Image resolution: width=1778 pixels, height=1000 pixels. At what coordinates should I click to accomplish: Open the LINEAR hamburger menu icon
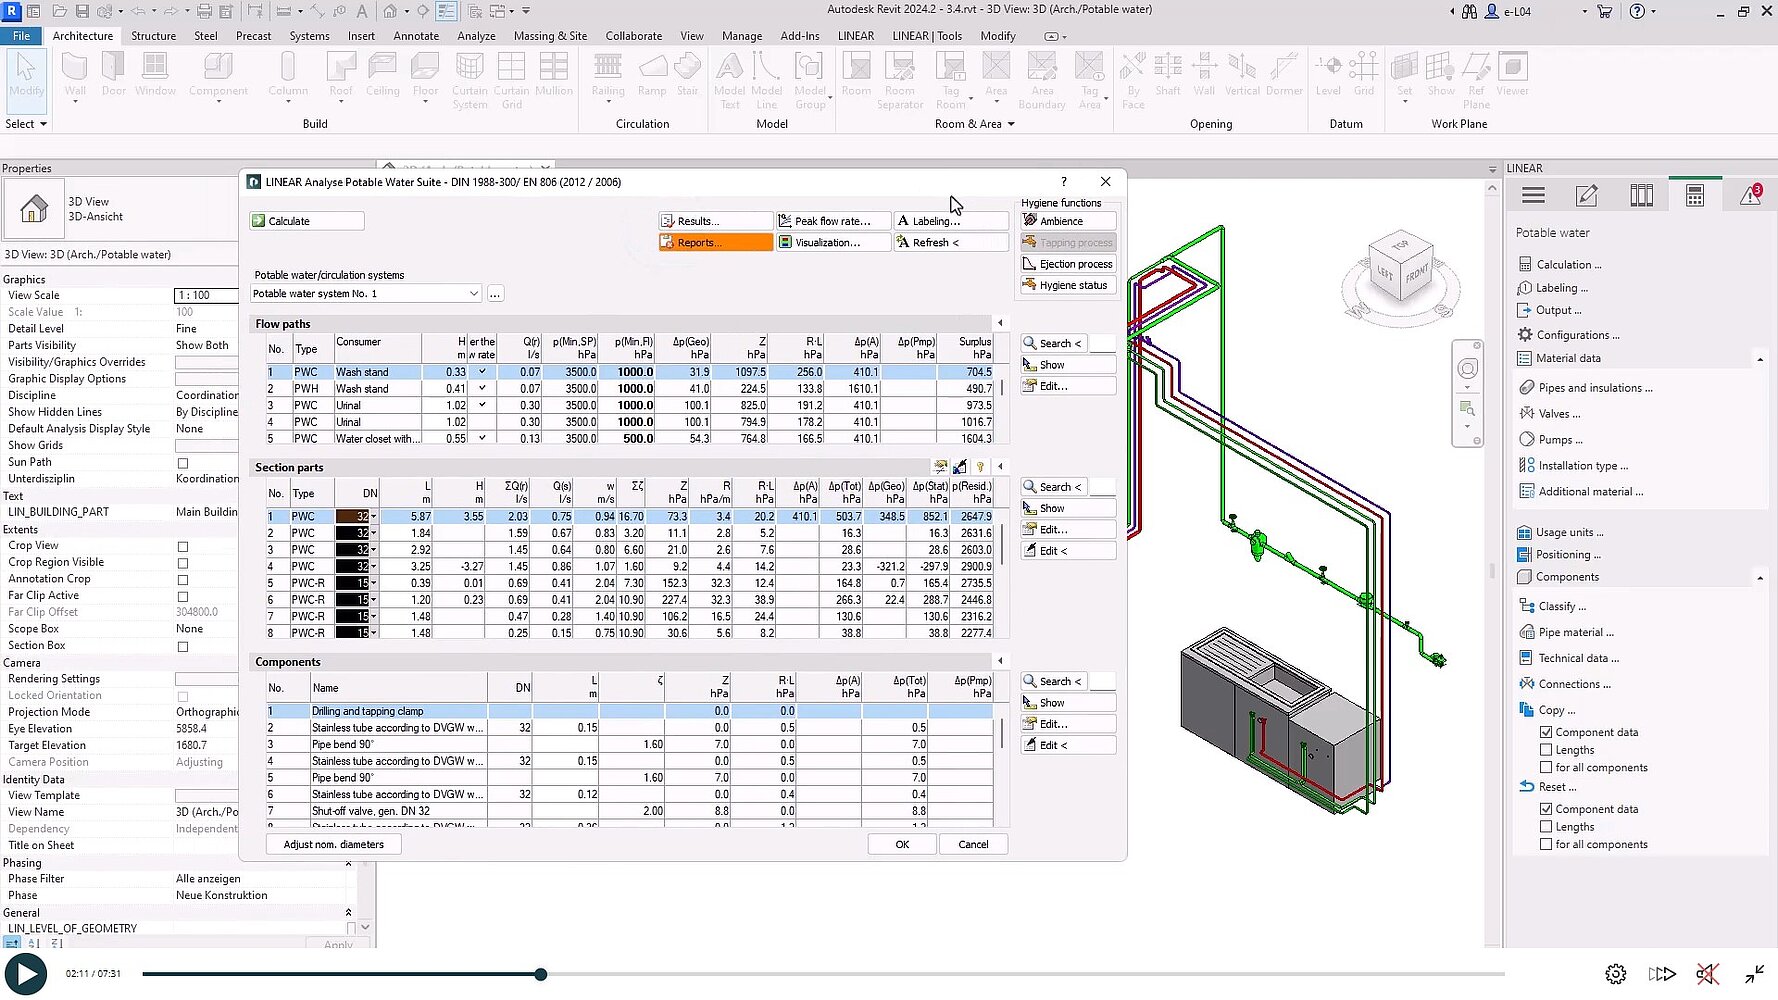(x=1533, y=196)
